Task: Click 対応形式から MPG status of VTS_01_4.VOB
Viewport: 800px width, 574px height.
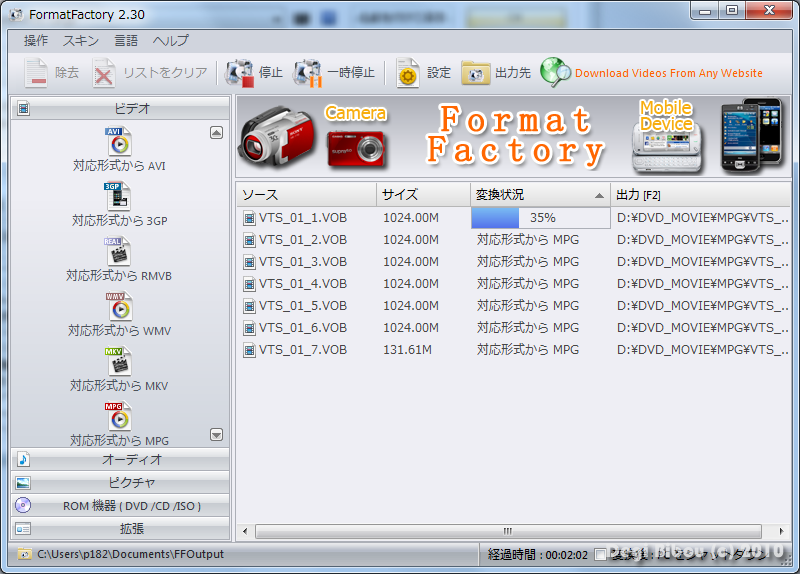Action: point(528,284)
